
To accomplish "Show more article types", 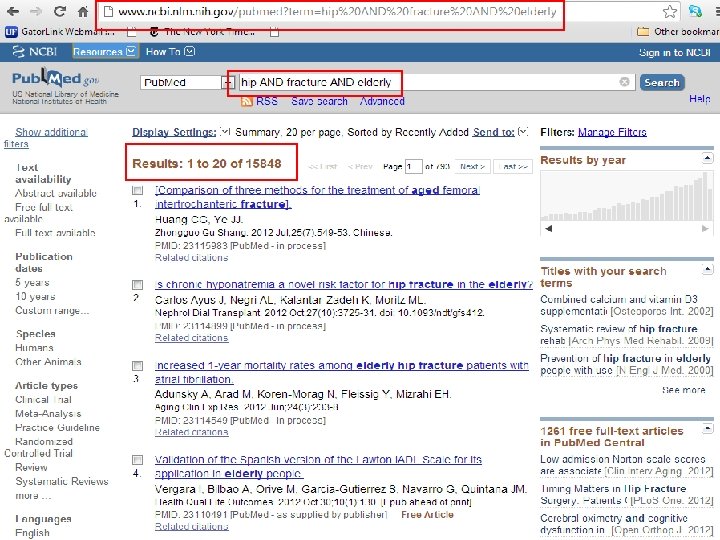I will pyautogui.click(x=32, y=495).
